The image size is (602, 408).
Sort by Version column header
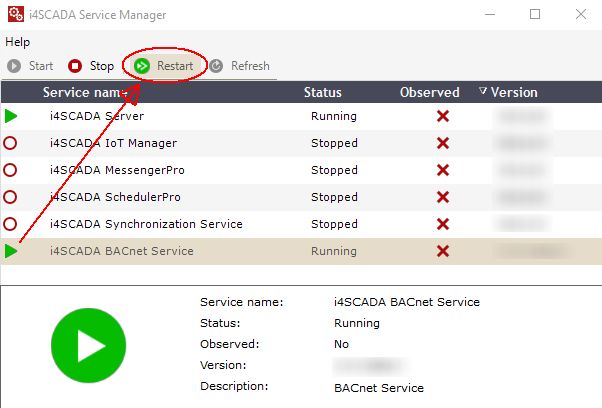[x=514, y=93]
